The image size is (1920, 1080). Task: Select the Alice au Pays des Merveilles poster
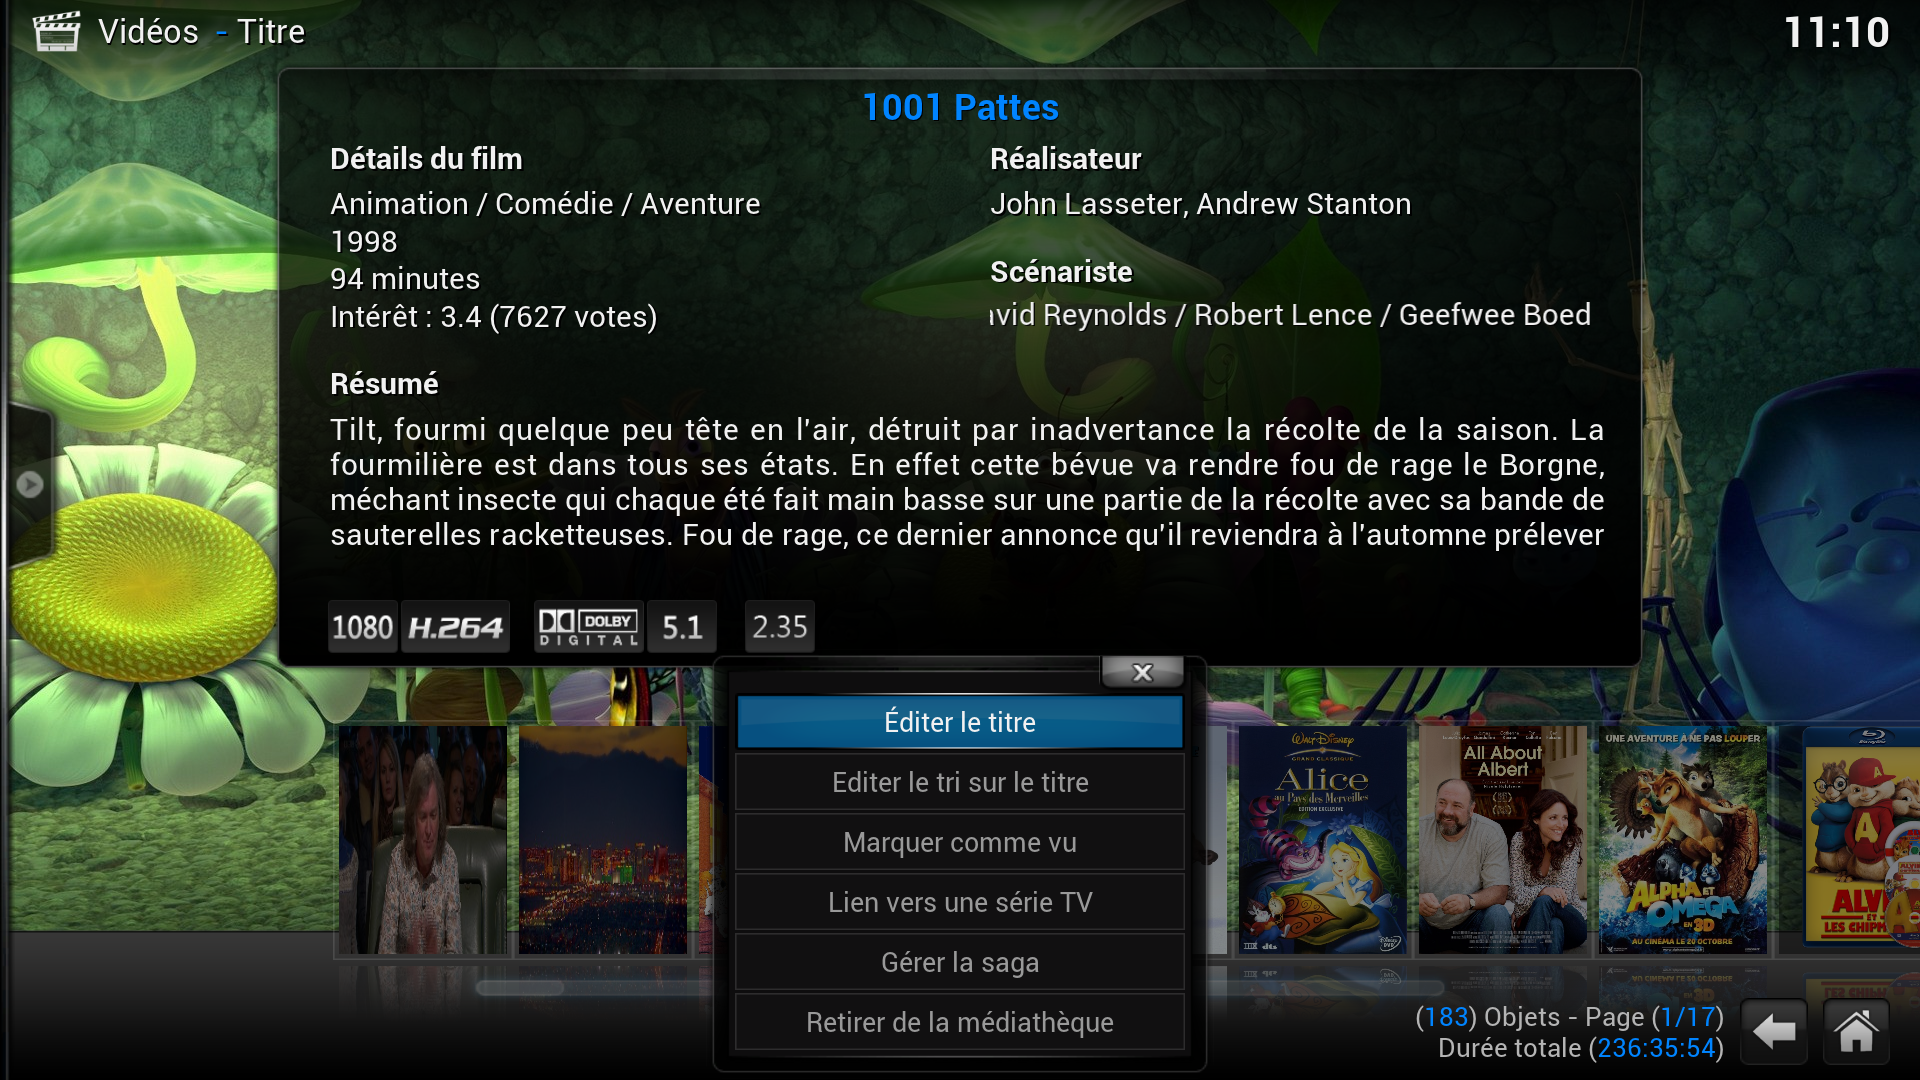[x=1323, y=840]
